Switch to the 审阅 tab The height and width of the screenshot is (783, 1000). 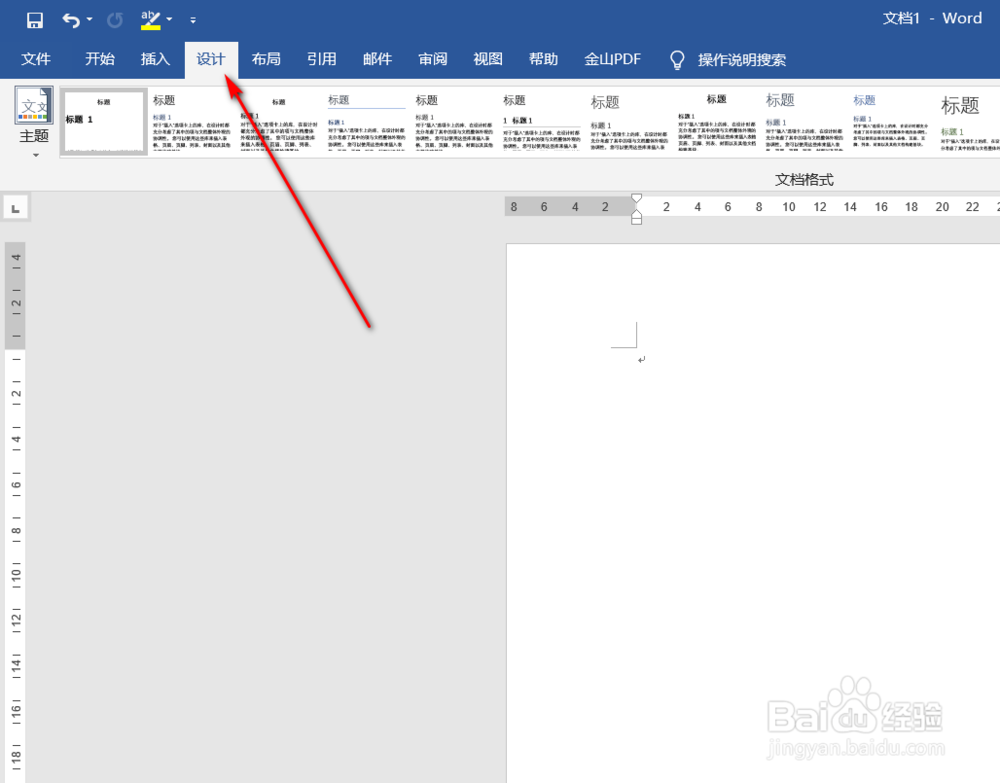pos(433,59)
